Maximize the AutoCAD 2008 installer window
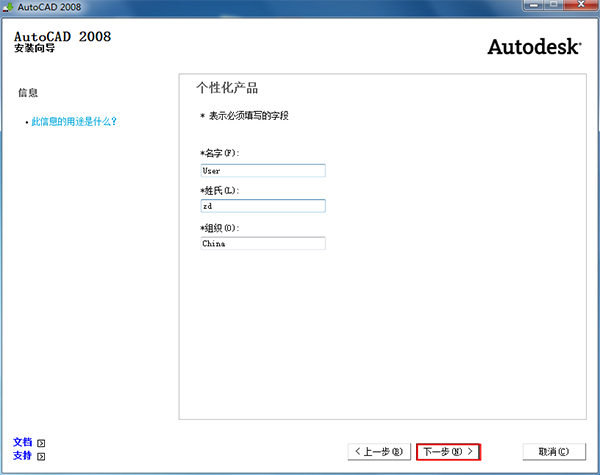 [x=553, y=5]
